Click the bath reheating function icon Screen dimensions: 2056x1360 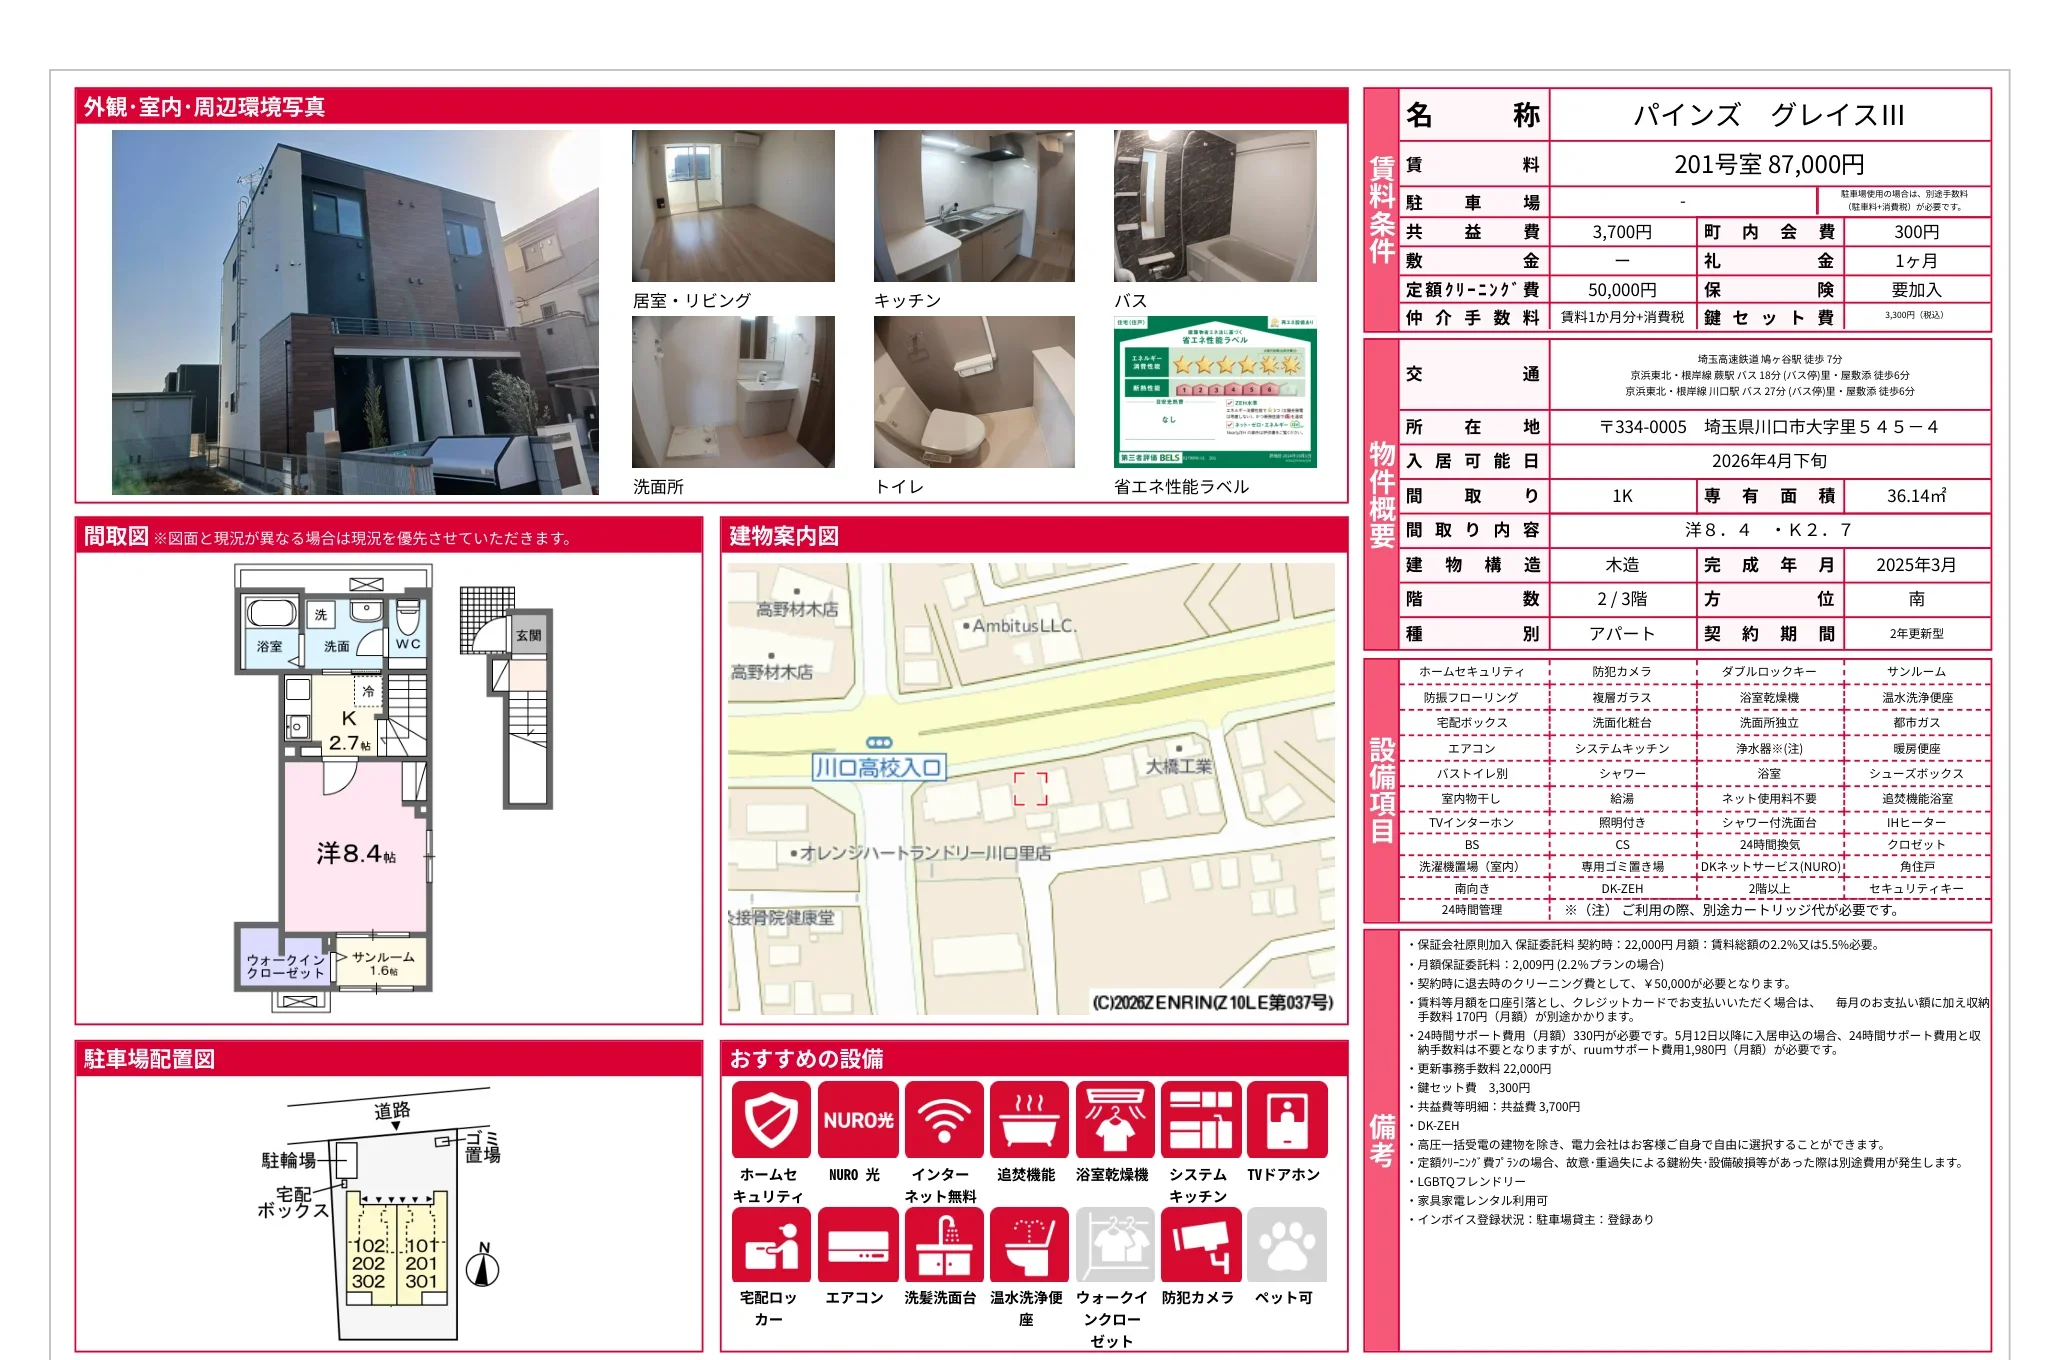[x=1028, y=1120]
